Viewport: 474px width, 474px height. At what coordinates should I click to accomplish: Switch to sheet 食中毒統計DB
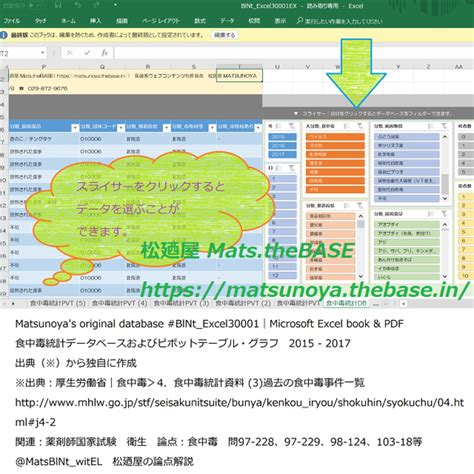point(346,303)
